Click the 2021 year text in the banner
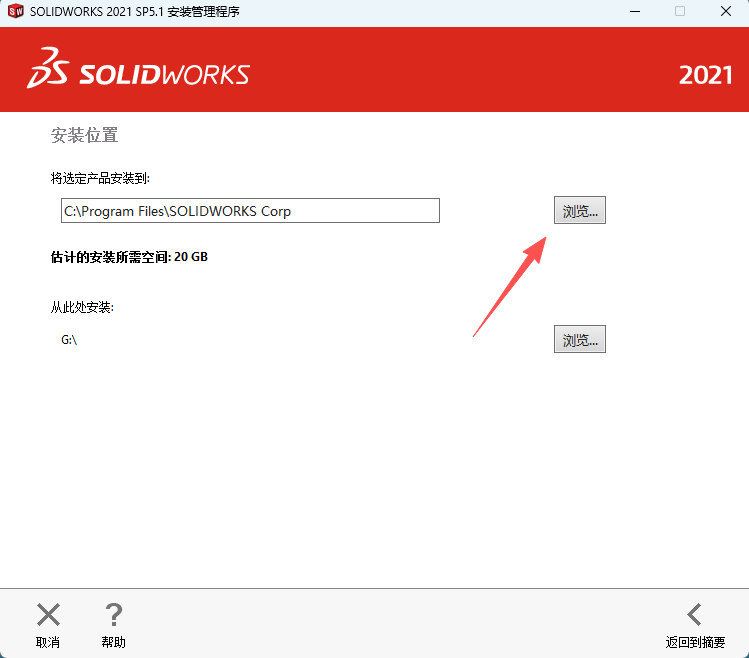 (706, 76)
